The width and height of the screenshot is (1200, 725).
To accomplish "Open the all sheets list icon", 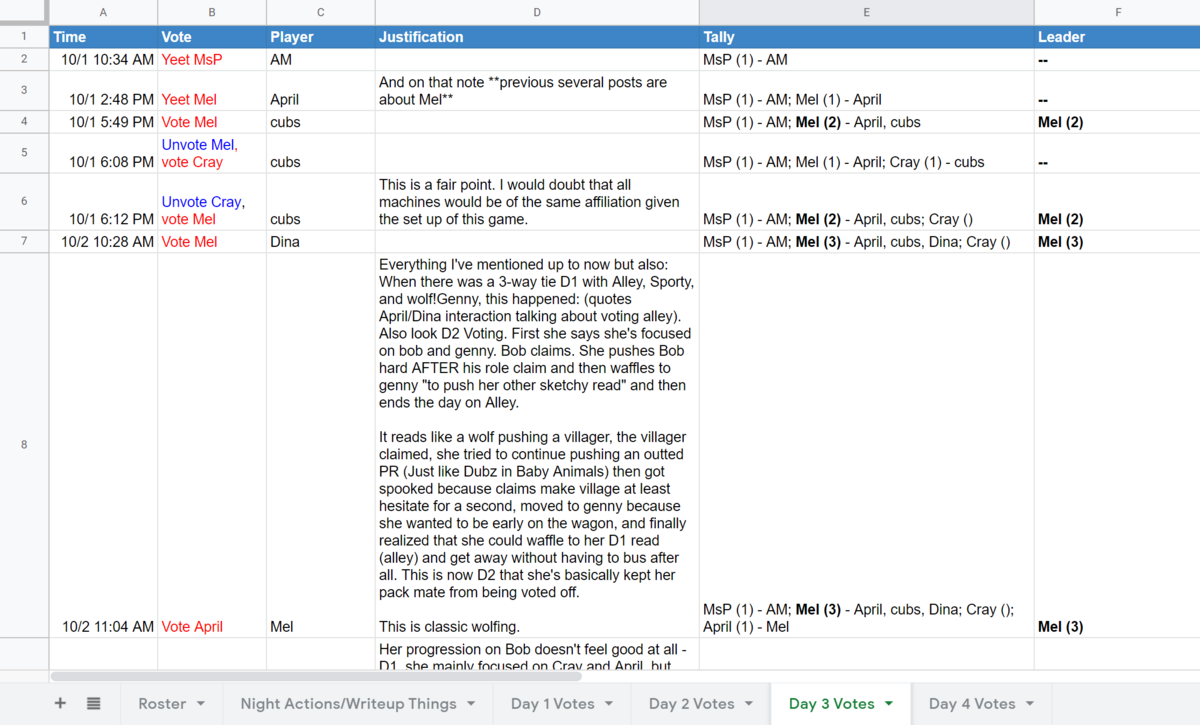I will point(93,704).
